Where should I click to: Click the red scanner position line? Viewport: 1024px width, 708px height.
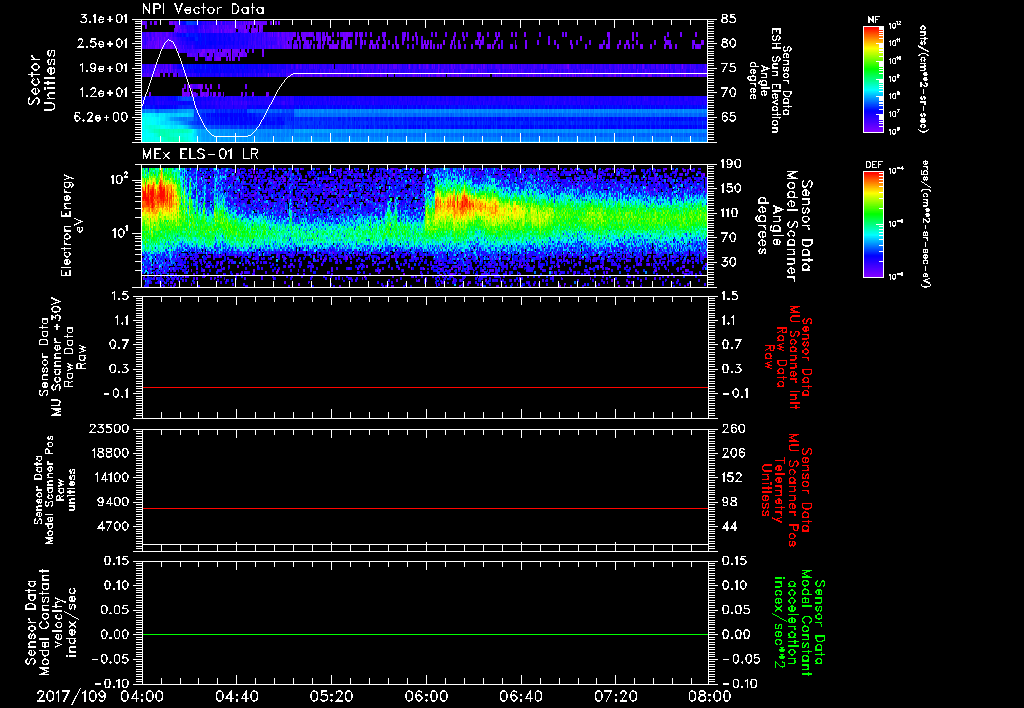click(x=424, y=508)
